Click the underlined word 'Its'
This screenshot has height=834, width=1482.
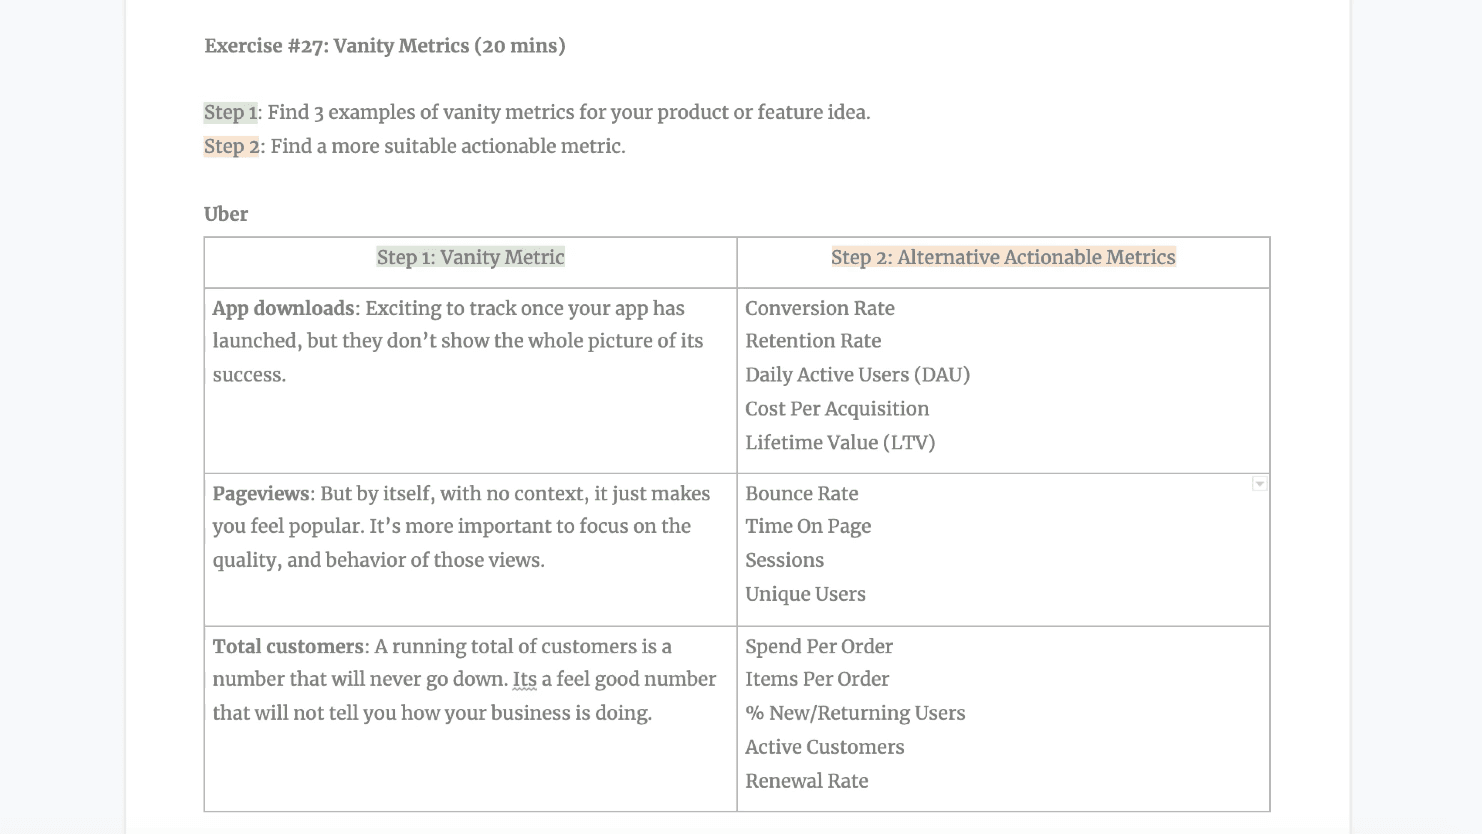pyautogui.click(x=524, y=679)
